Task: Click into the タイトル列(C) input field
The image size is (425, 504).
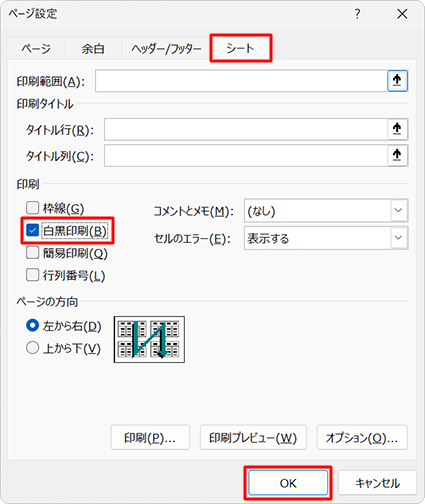Action: pyautogui.click(x=246, y=155)
